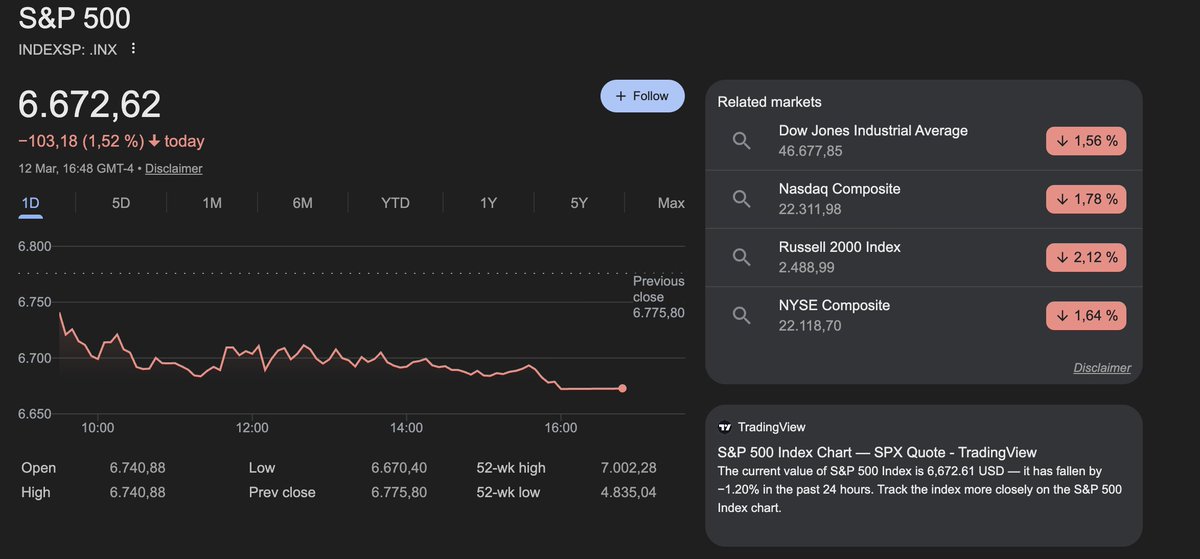Click the High label in the stats table

[36, 492]
